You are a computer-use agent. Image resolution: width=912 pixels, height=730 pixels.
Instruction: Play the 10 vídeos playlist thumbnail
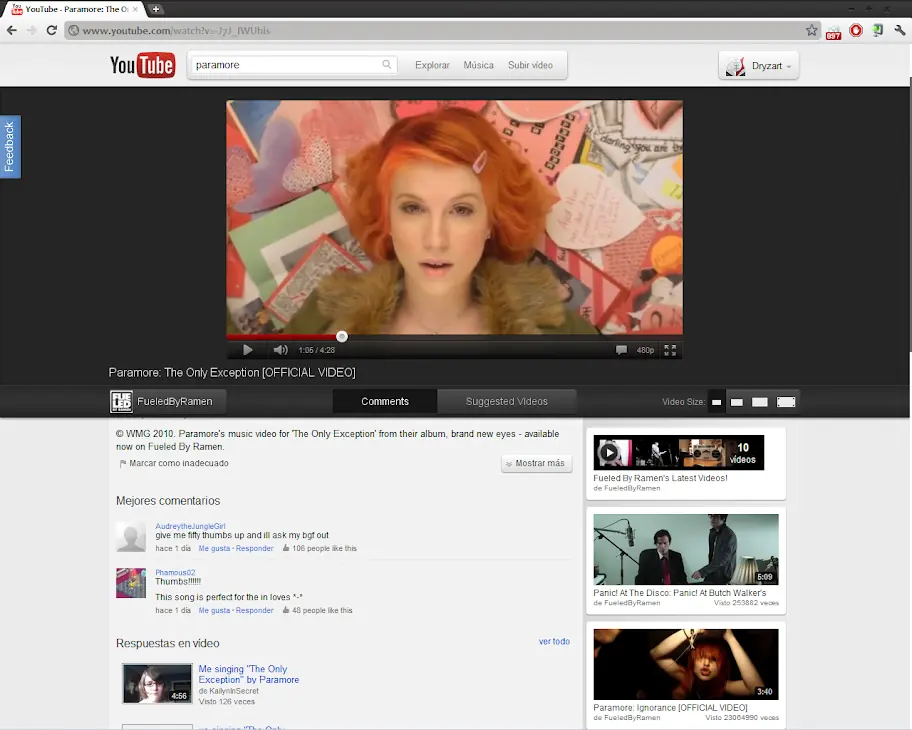coord(678,453)
